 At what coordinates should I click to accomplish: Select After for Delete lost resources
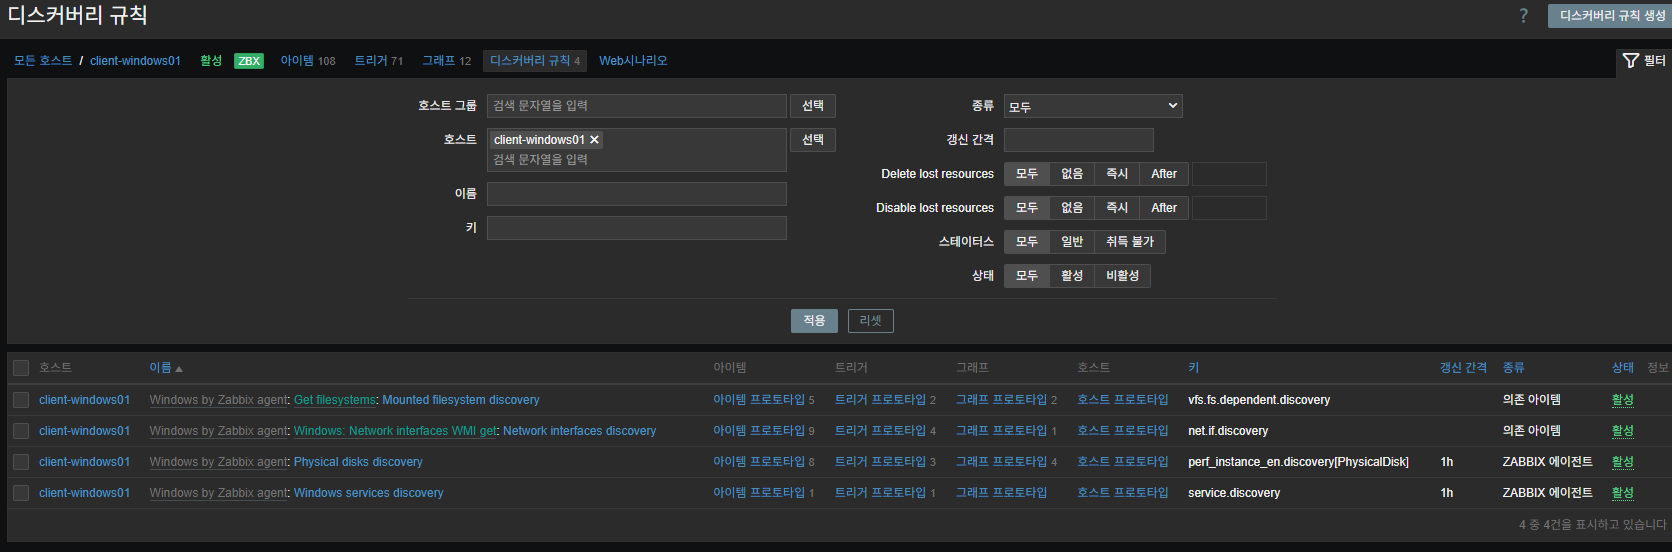[1164, 174]
